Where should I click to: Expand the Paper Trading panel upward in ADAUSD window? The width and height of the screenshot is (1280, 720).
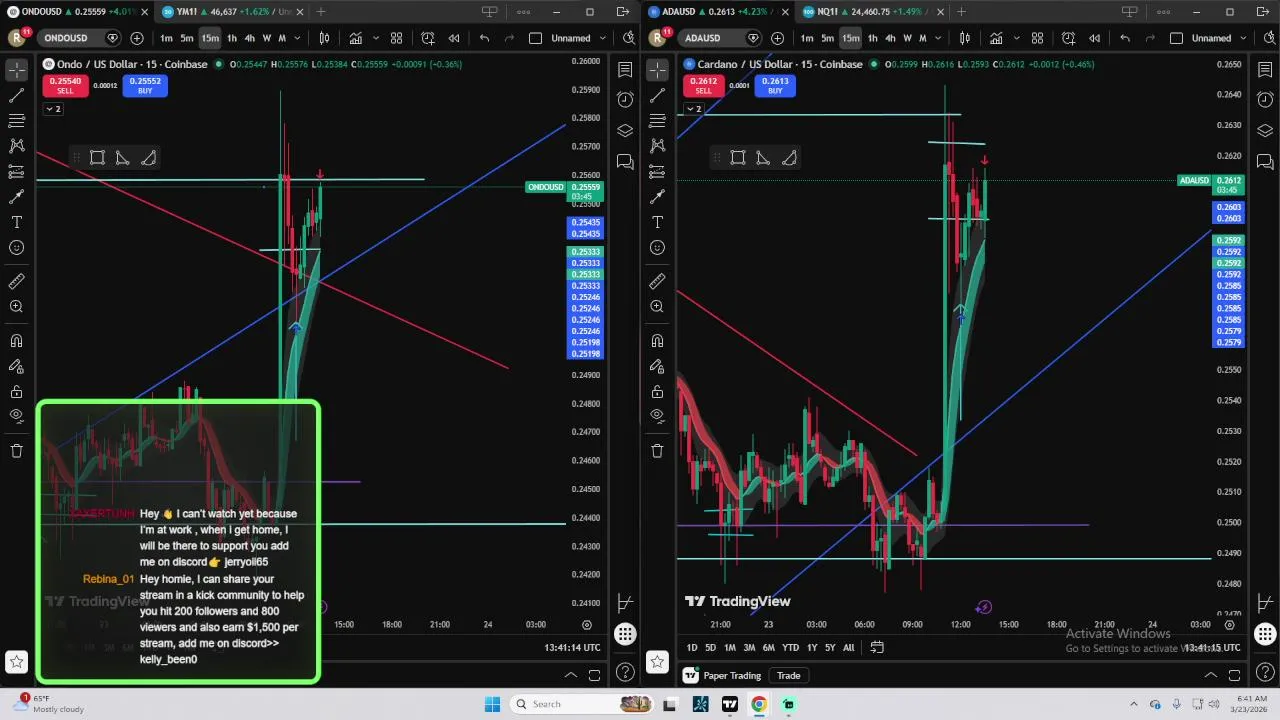point(1211,675)
